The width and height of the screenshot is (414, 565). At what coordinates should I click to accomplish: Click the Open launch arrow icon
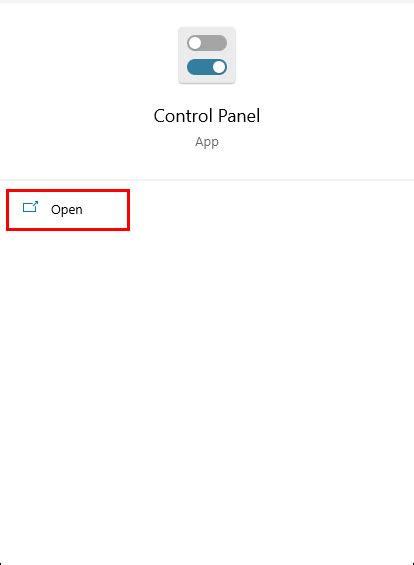pyautogui.click(x=30, y=207)
